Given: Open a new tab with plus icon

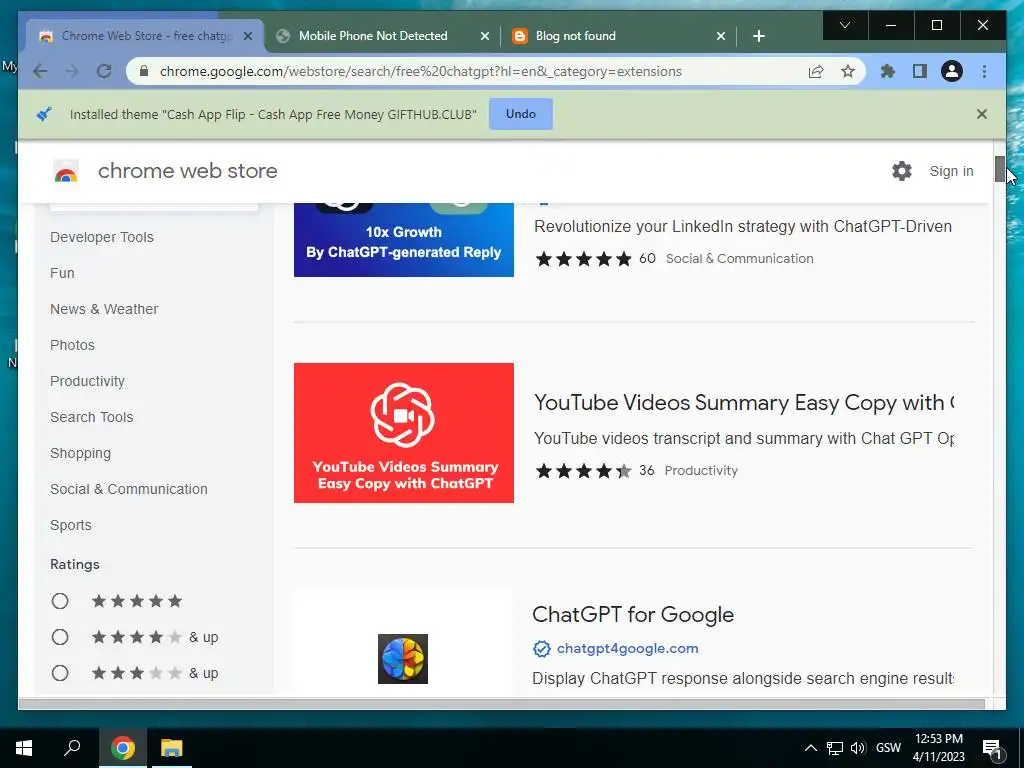Looking at the screenshot, I should coord(758,36).
